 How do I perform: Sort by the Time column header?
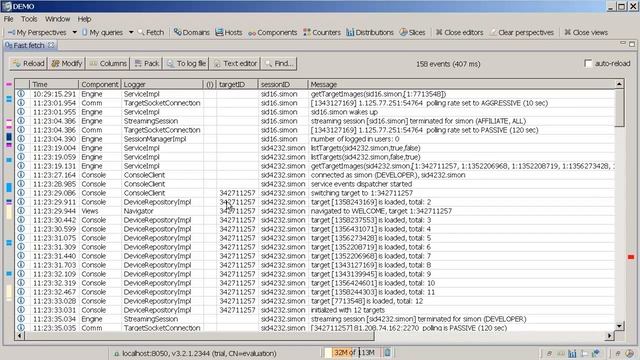pos(54,84)
